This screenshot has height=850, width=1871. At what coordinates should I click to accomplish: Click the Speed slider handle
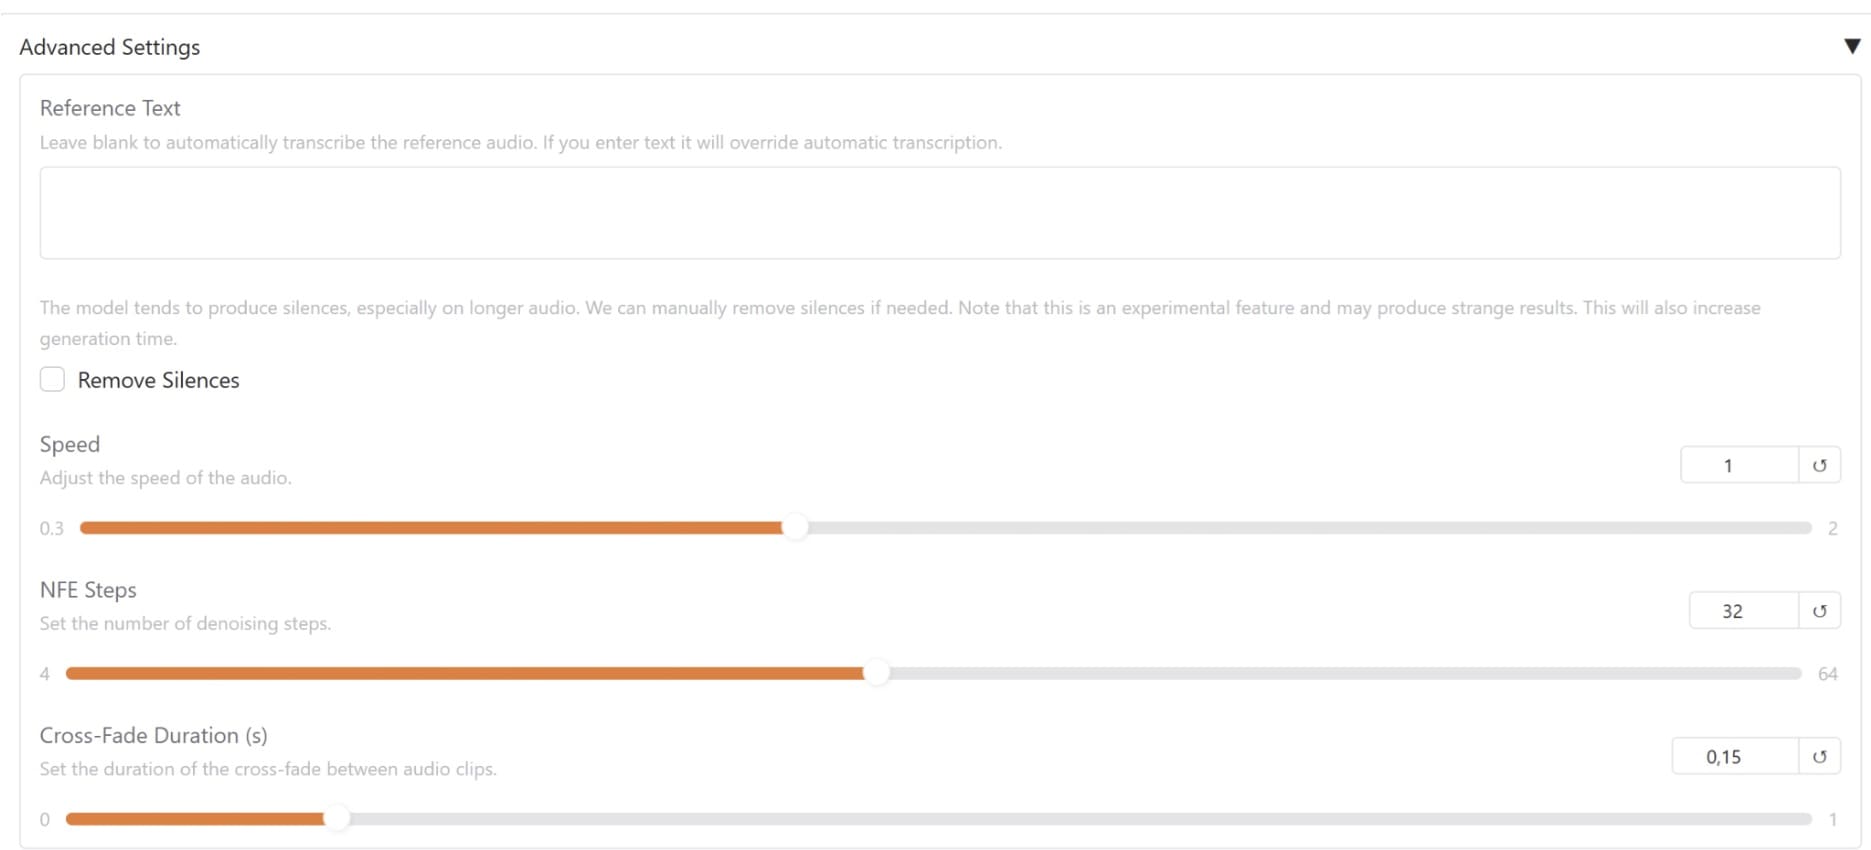[x=795, y=528]
